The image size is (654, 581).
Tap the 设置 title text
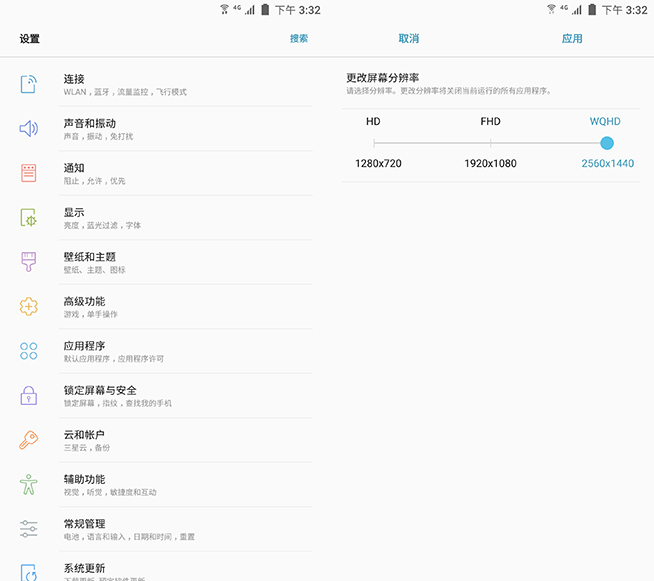[x=30, y=39]
